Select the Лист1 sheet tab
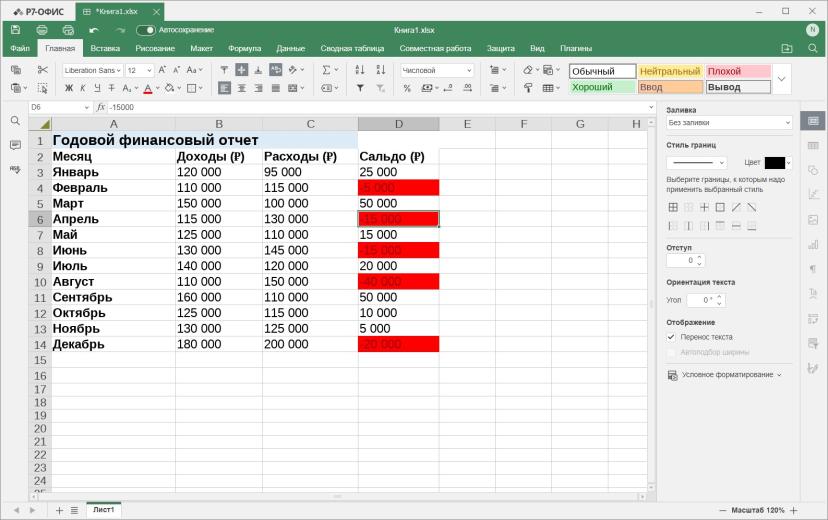The width and height of the screenshot is (828, 520). click(x=104, y=510)
